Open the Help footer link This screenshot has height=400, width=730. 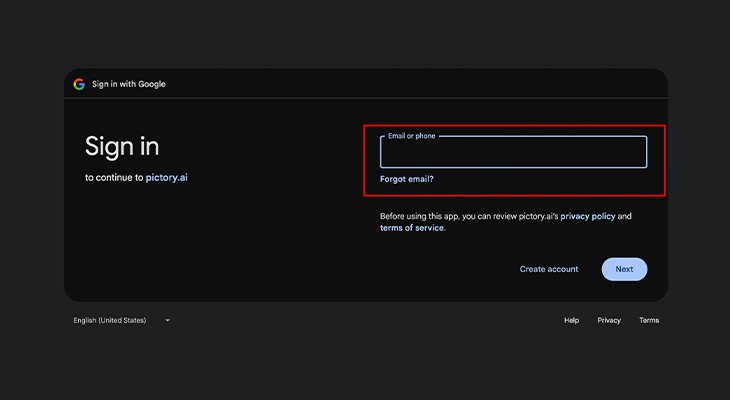tap(571, 320)
